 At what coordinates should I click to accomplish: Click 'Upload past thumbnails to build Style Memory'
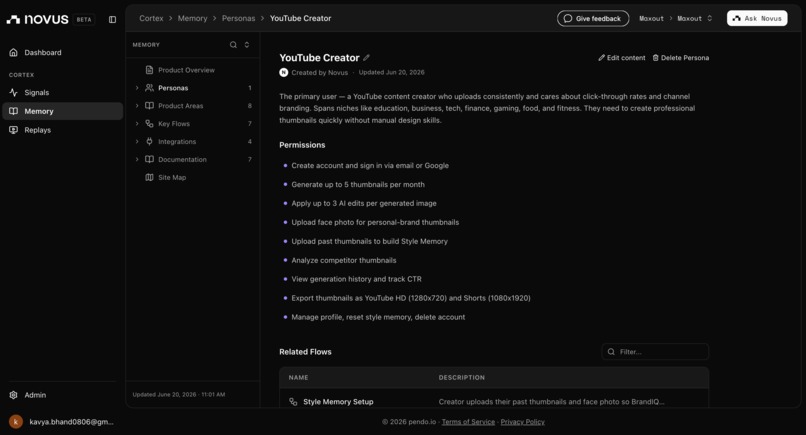click(370, 241)
